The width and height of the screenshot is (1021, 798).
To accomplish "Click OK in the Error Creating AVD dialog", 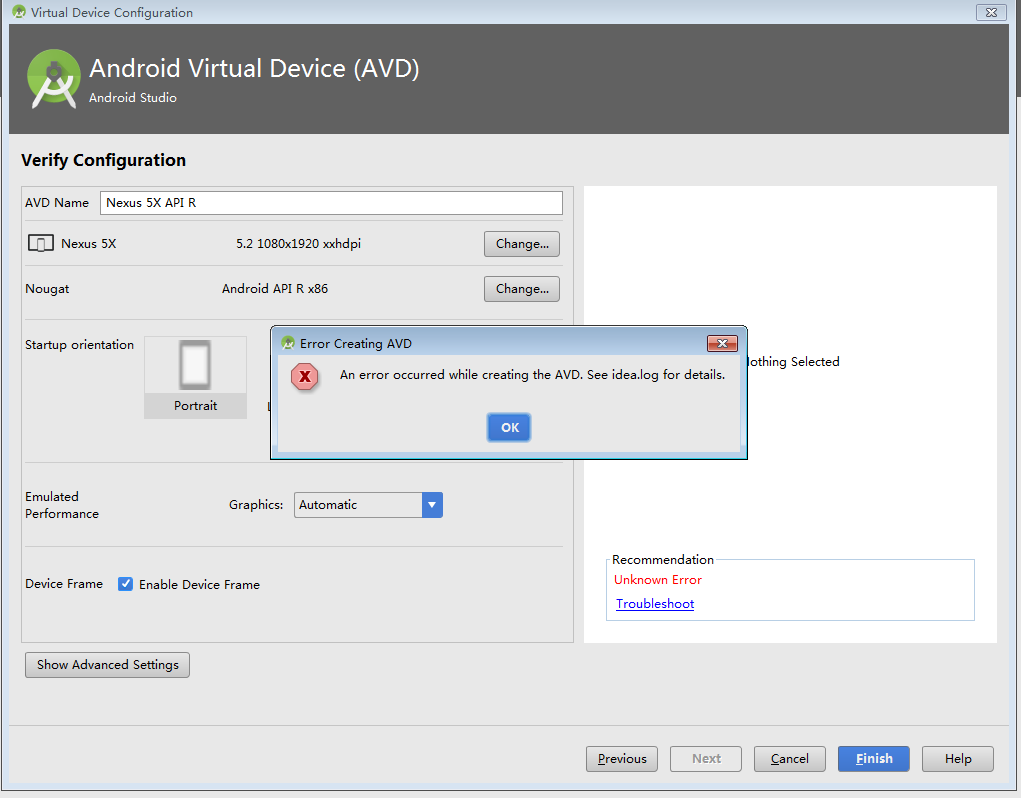I will 509,428.
